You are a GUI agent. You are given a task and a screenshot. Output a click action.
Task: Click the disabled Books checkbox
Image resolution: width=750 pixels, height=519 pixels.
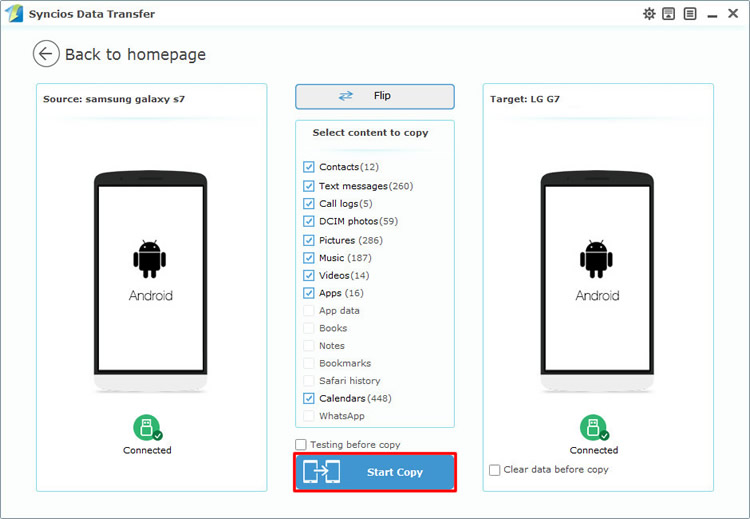click(x=309, y=328)
